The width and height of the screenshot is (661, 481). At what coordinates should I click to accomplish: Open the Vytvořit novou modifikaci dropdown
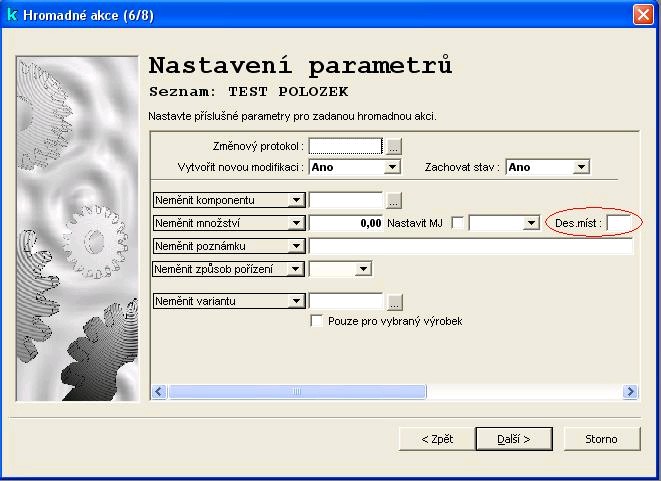click(x=392, y=167)
